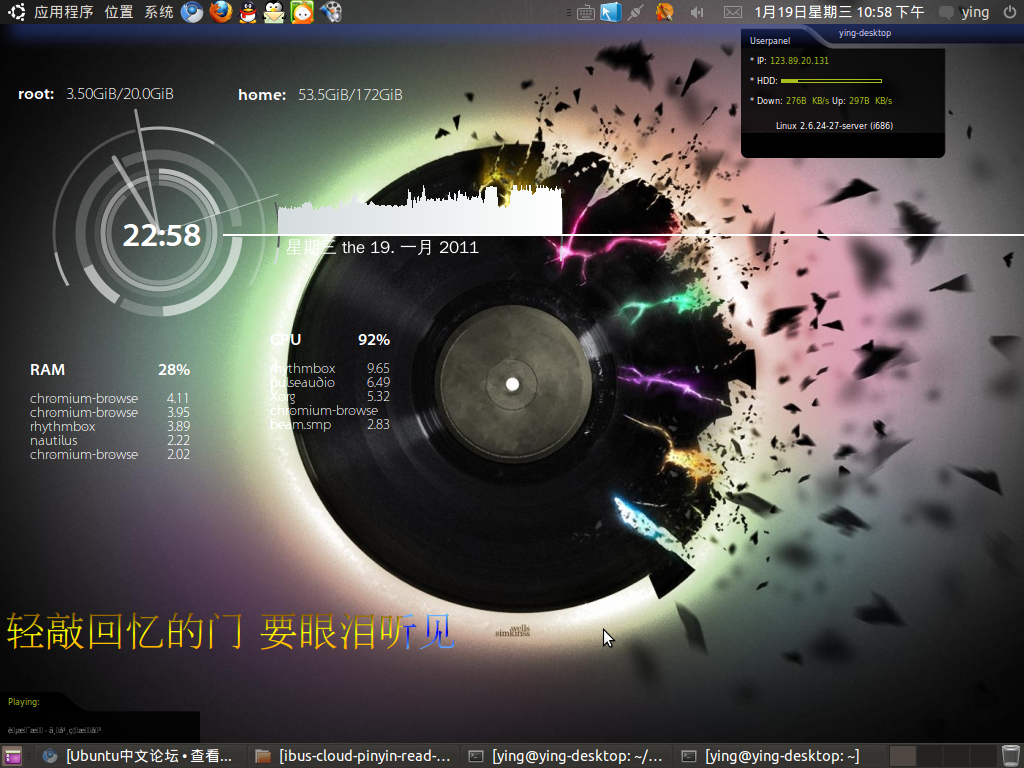
Task: Launch the Chromium browser from the panel
Action: click(192, 12)
